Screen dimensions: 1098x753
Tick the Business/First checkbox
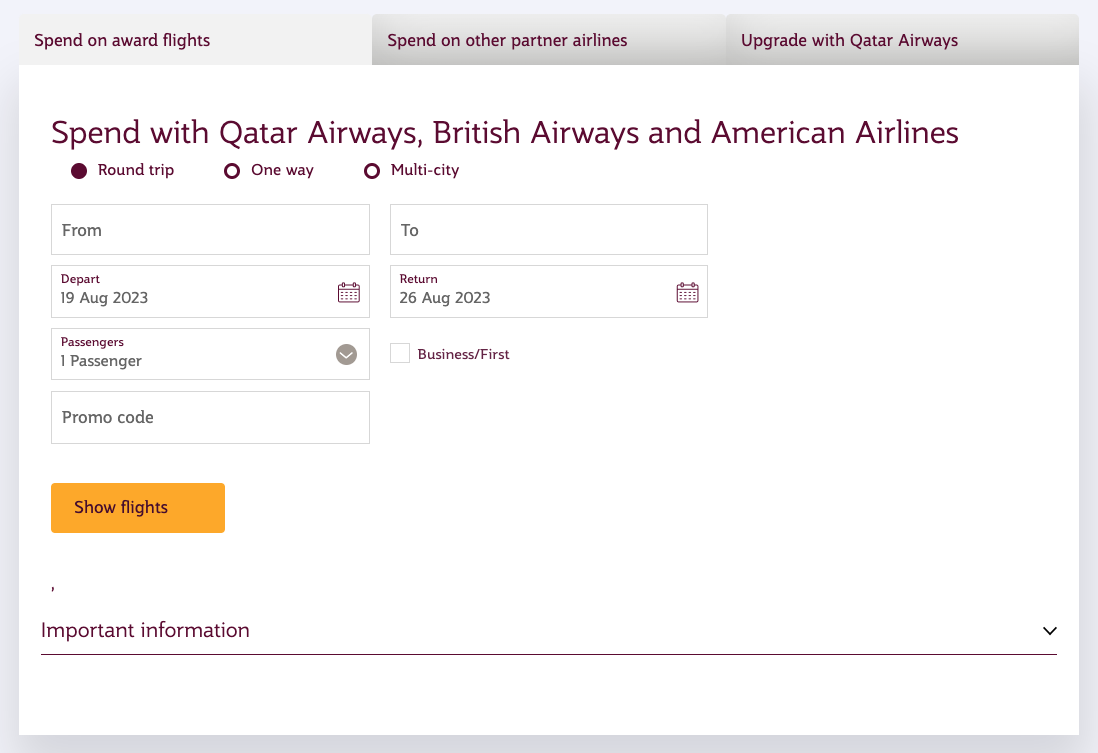click(x=400, y=353)
